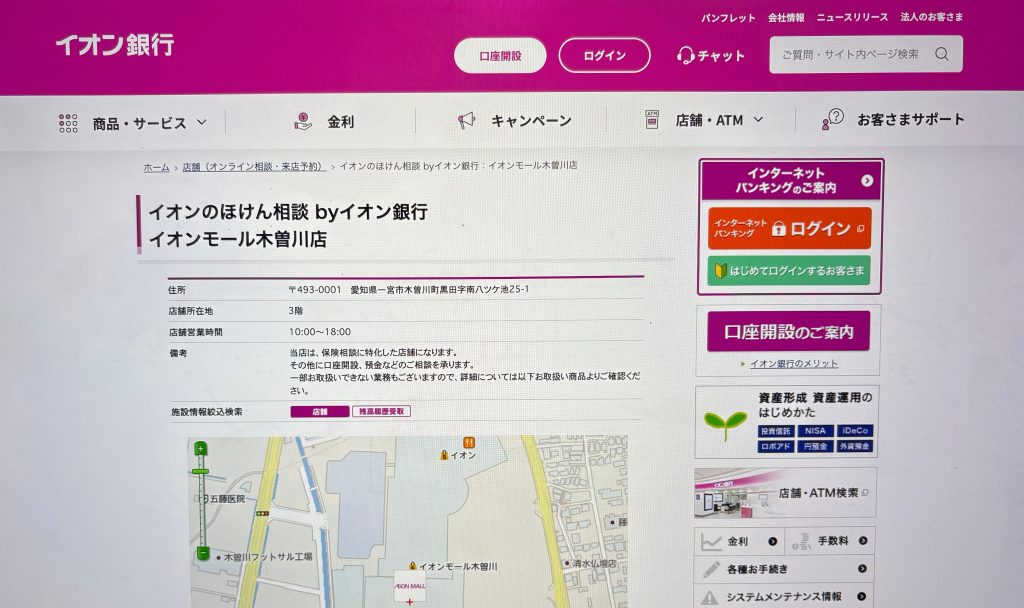Click the megaphone icon beside キャンペーン
1024x608 pixels.
click(x=467, y=120)
